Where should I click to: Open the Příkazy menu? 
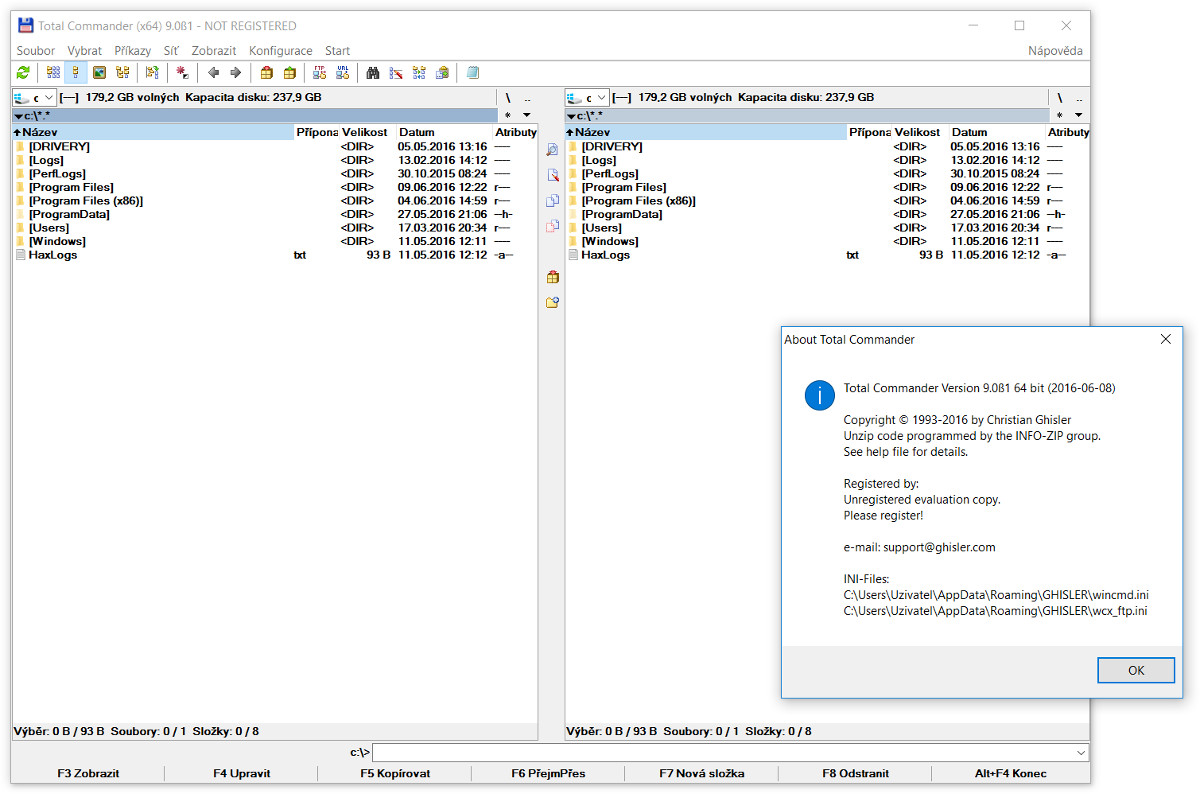pyautogui.click(x=133, y=51)
